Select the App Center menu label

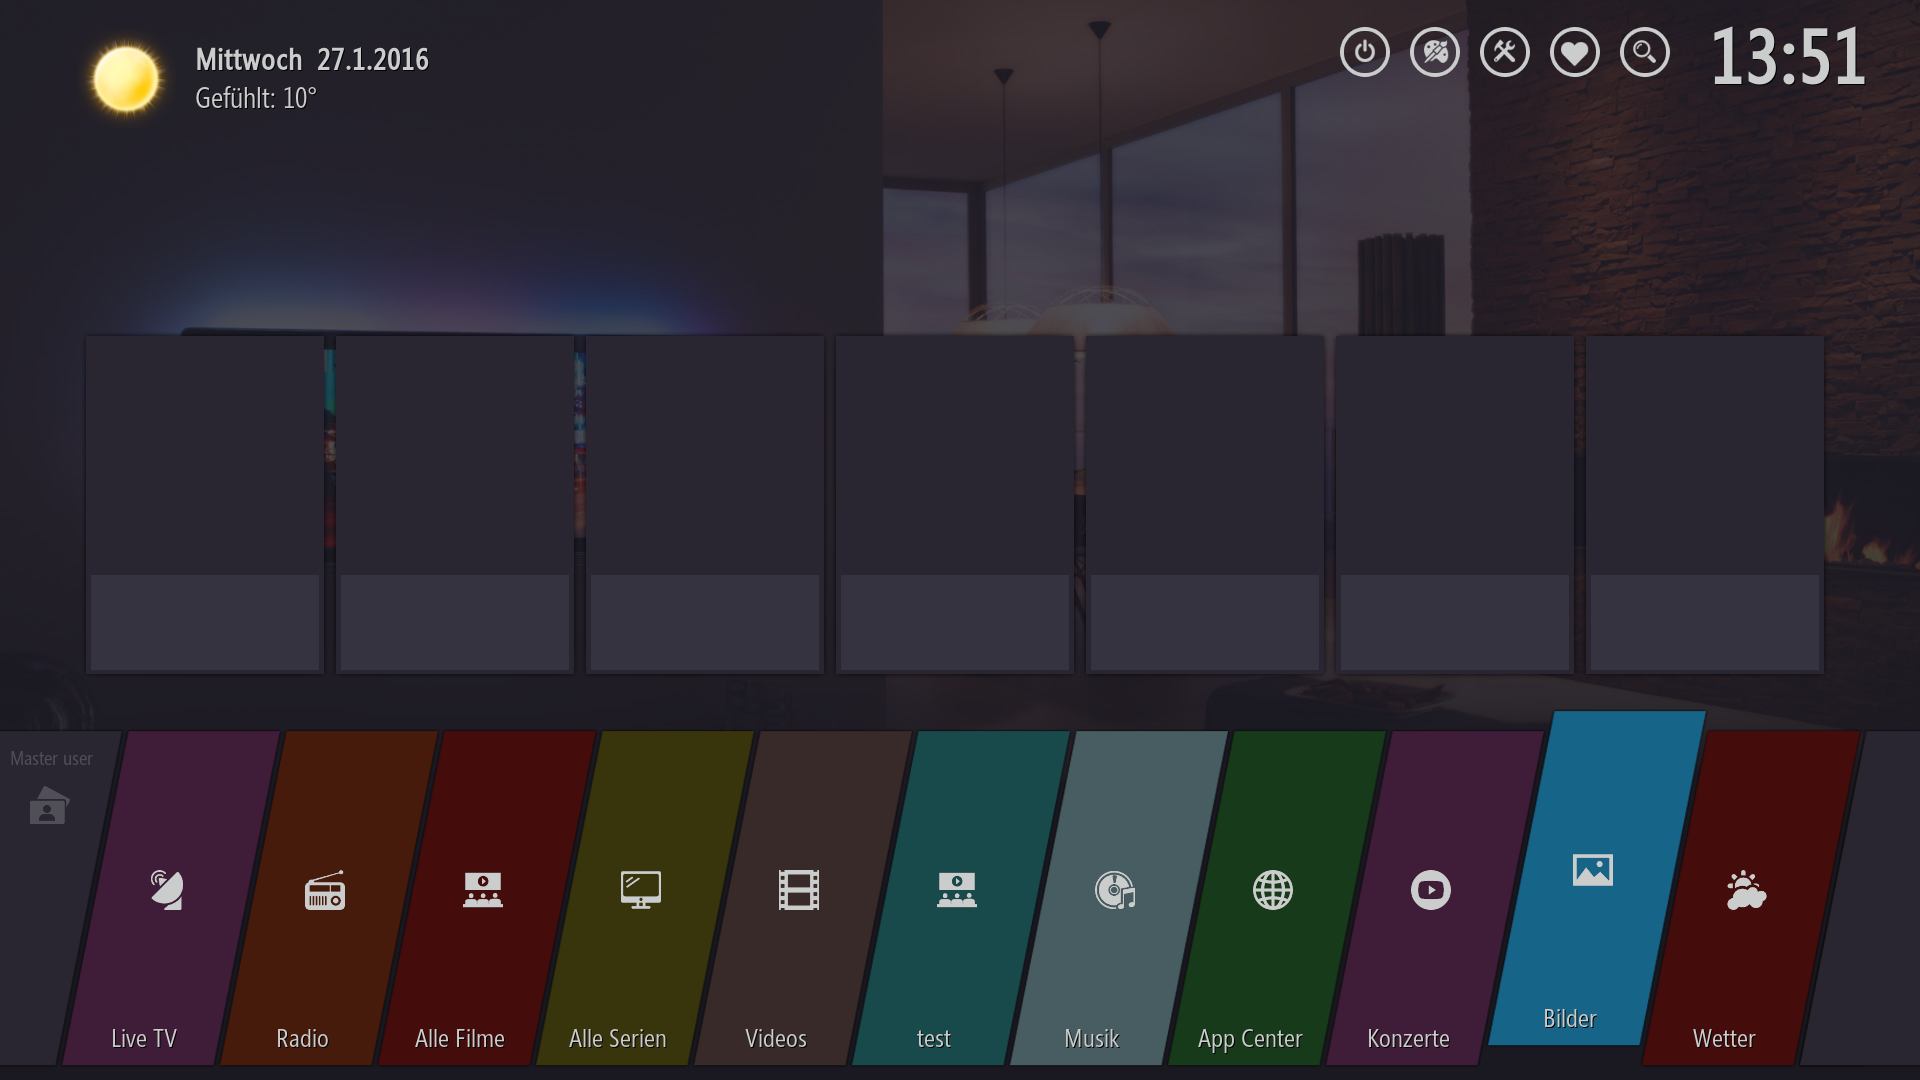click(1250, 1039)
